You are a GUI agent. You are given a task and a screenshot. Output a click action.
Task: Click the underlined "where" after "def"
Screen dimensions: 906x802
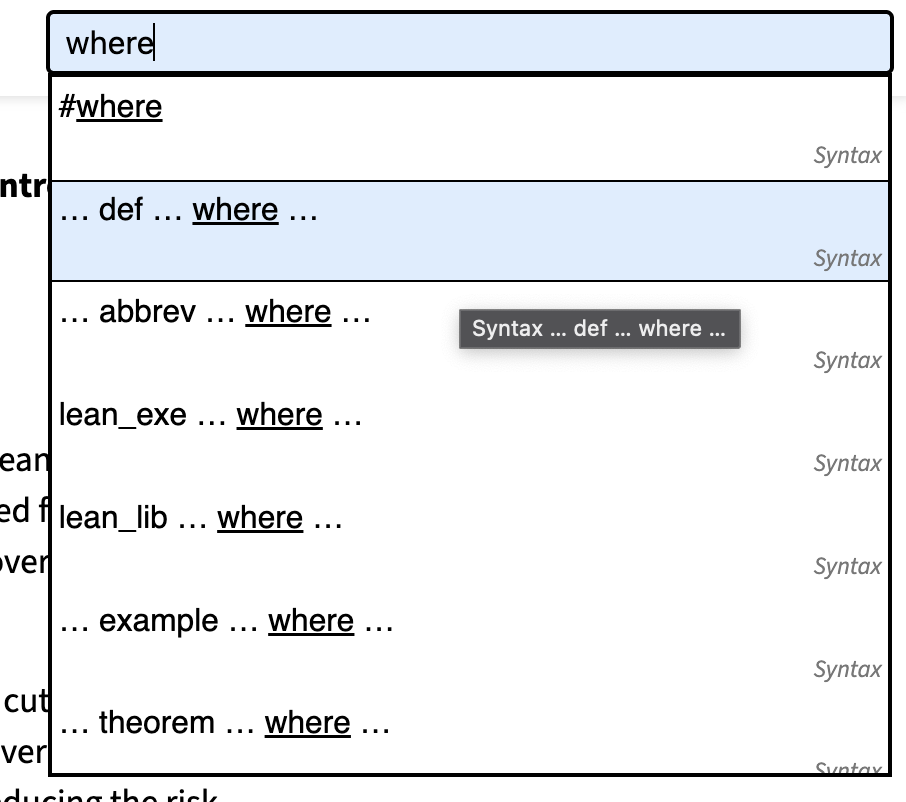click(235, 211)
